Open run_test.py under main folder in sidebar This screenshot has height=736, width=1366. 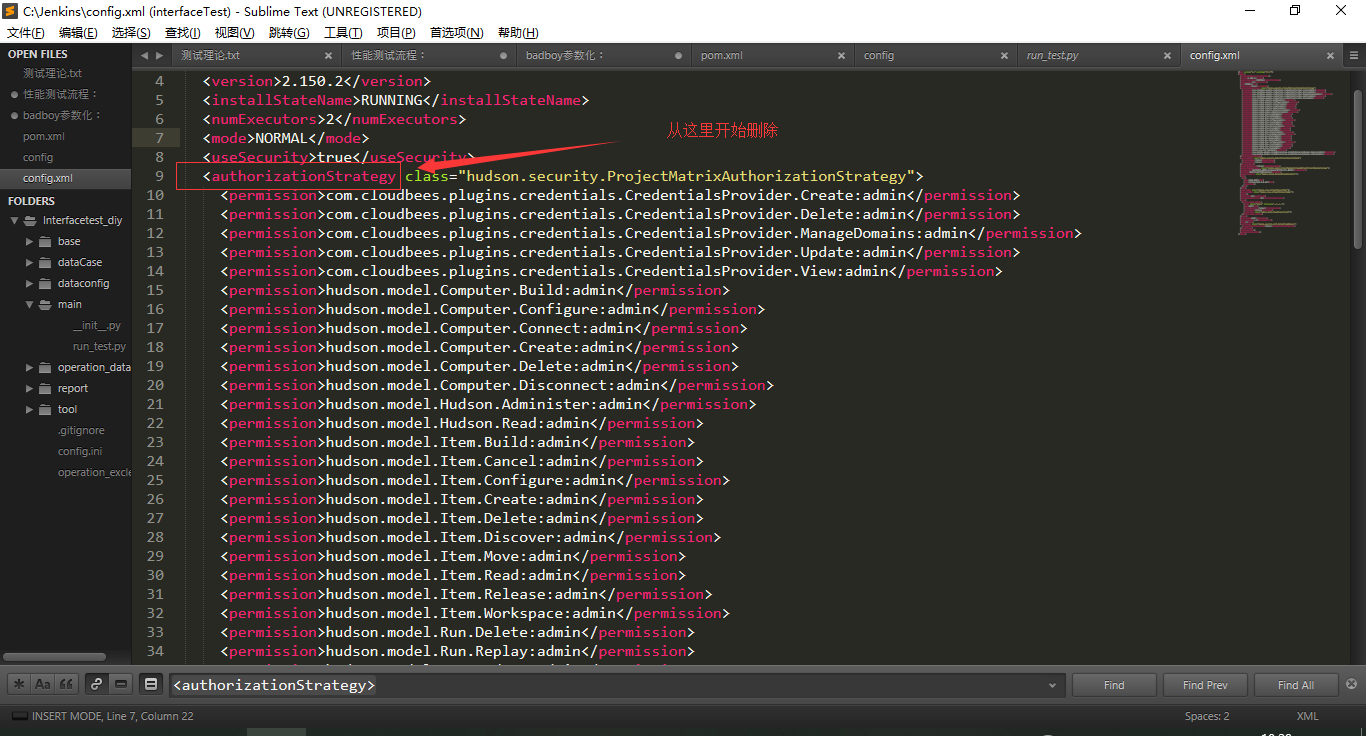point(99,346)
